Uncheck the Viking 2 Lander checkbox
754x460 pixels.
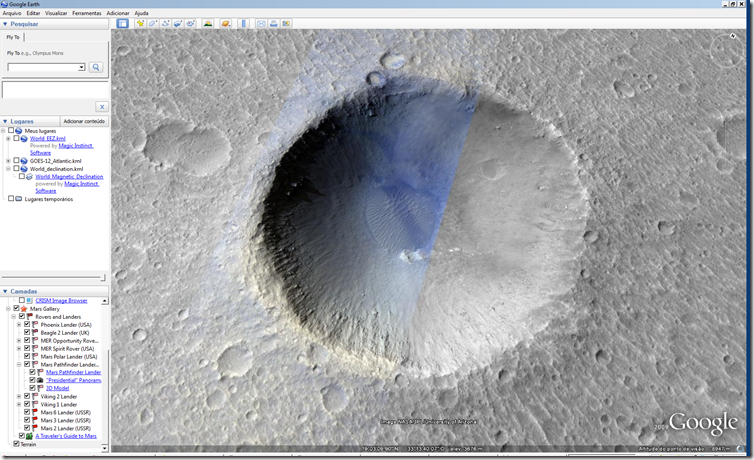coord(27,396)
